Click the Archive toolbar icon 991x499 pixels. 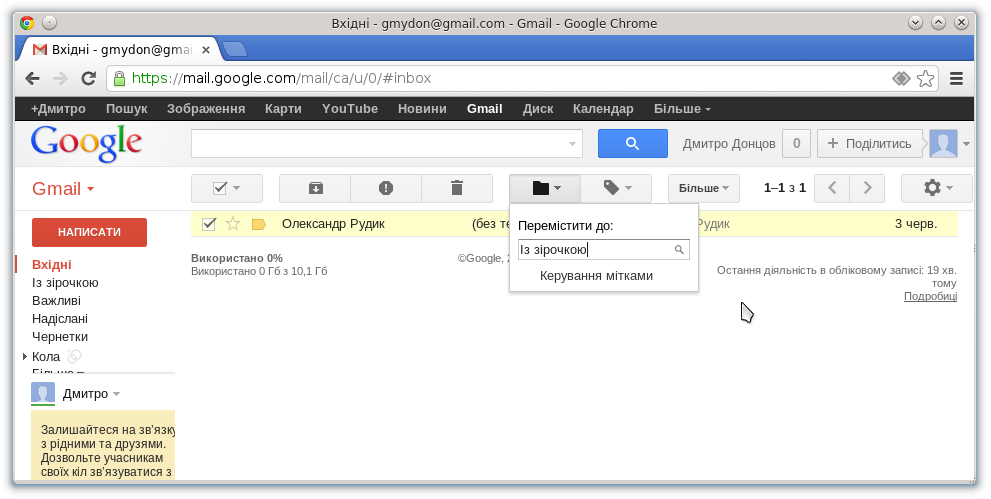coord(315,188)
